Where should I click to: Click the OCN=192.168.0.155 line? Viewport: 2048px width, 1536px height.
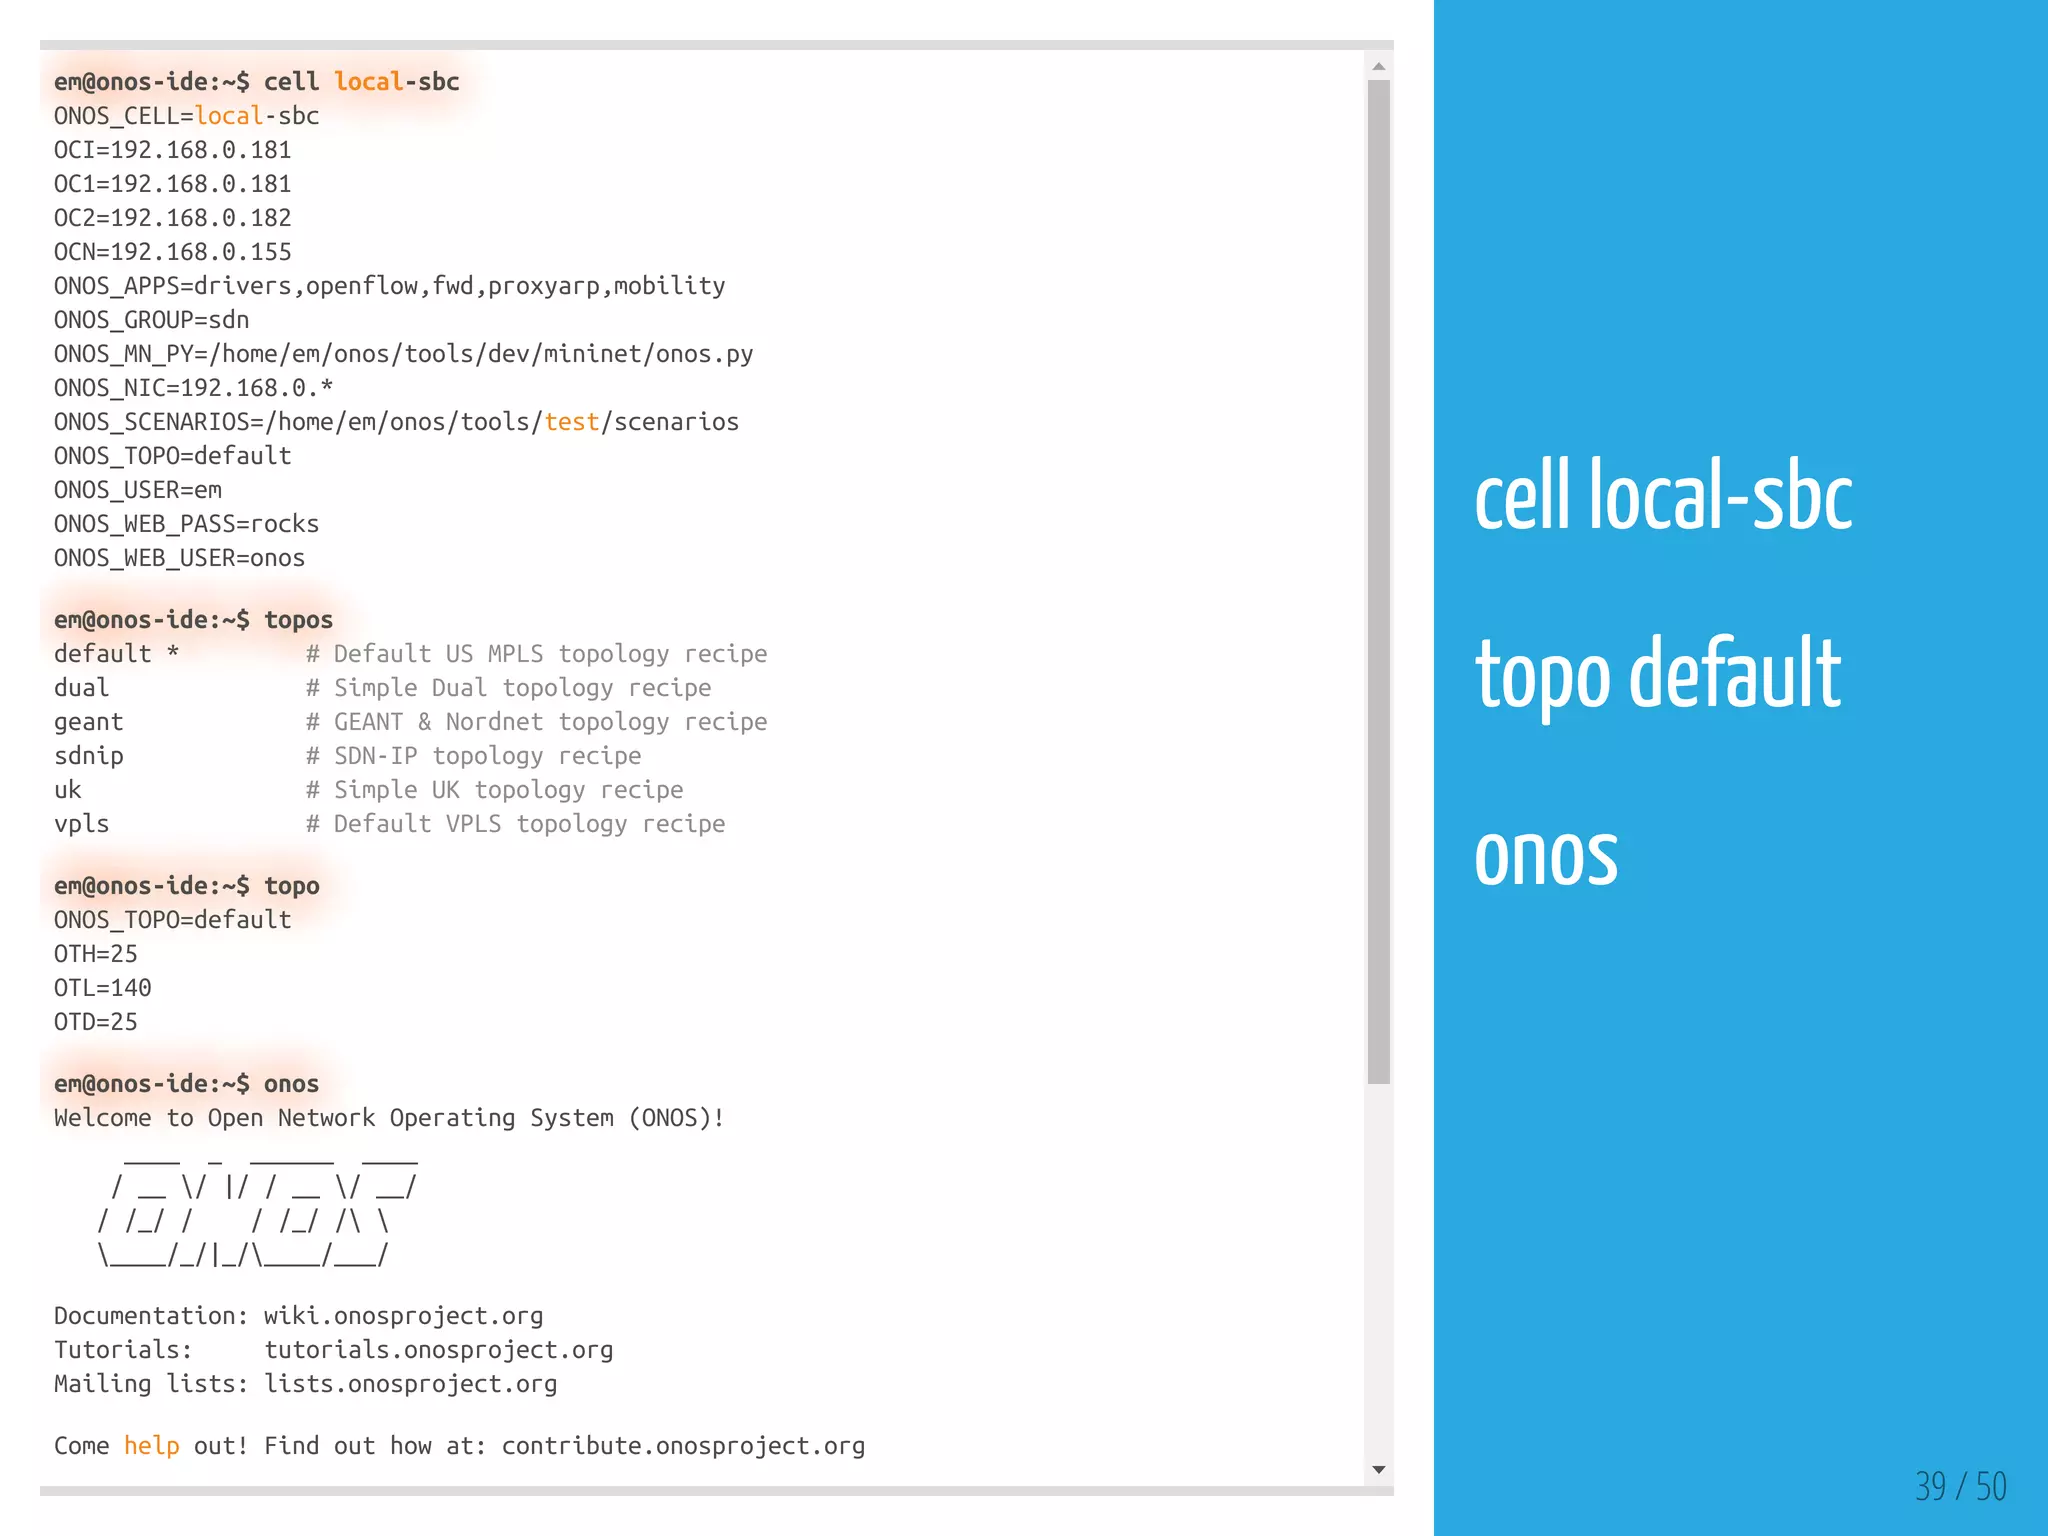[172, 252]
